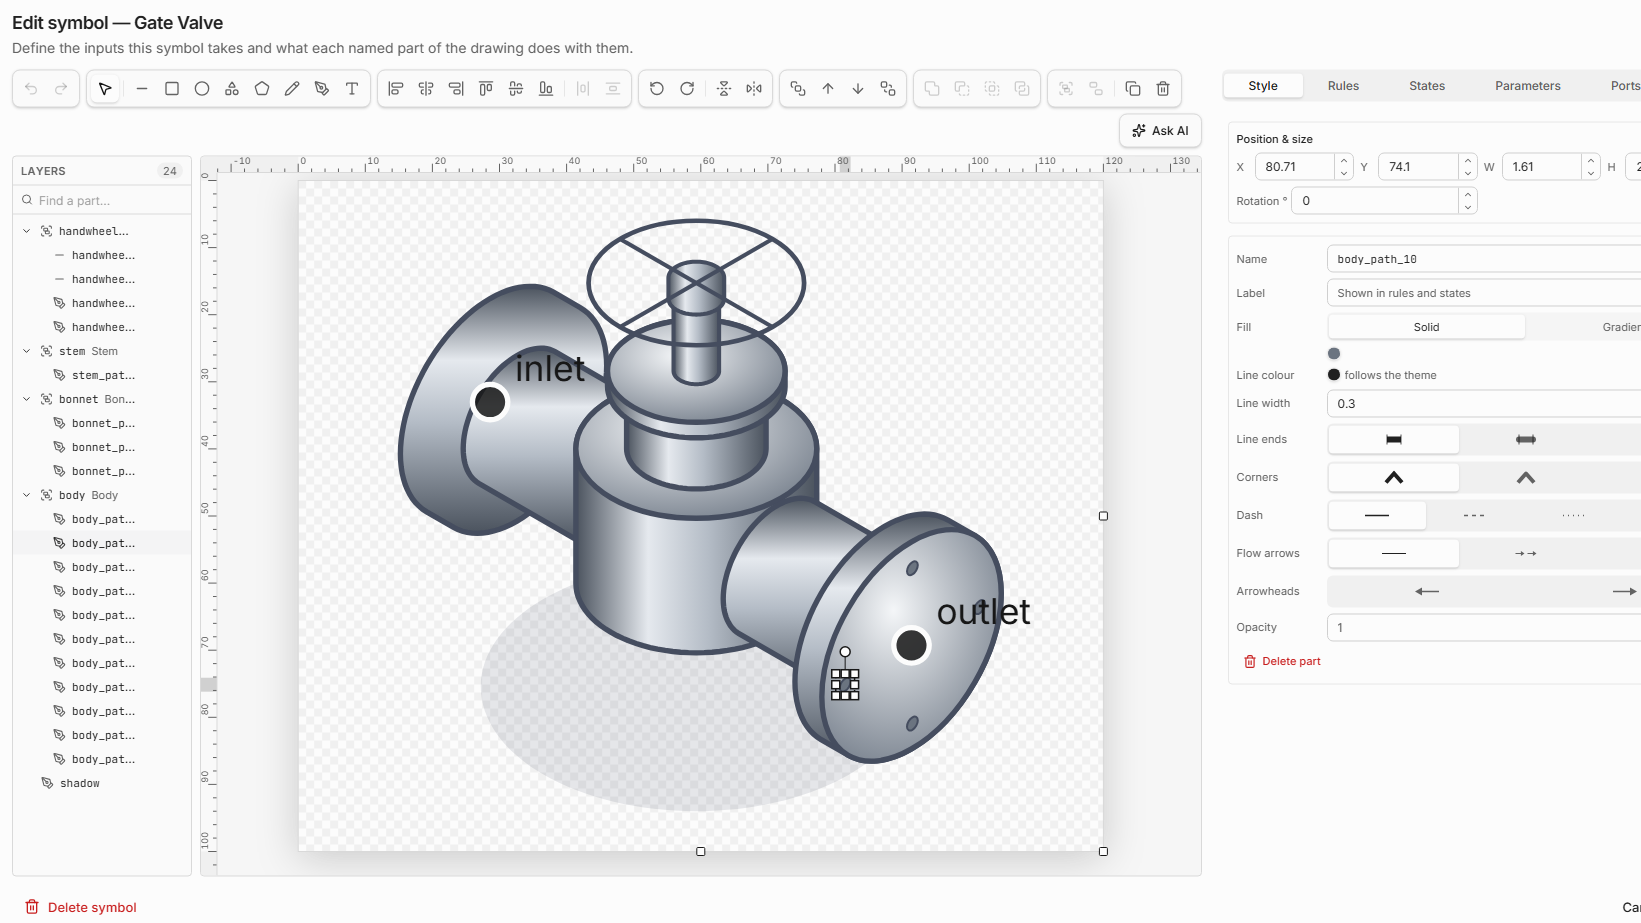Align selected parts to left edge

(396, 89)
